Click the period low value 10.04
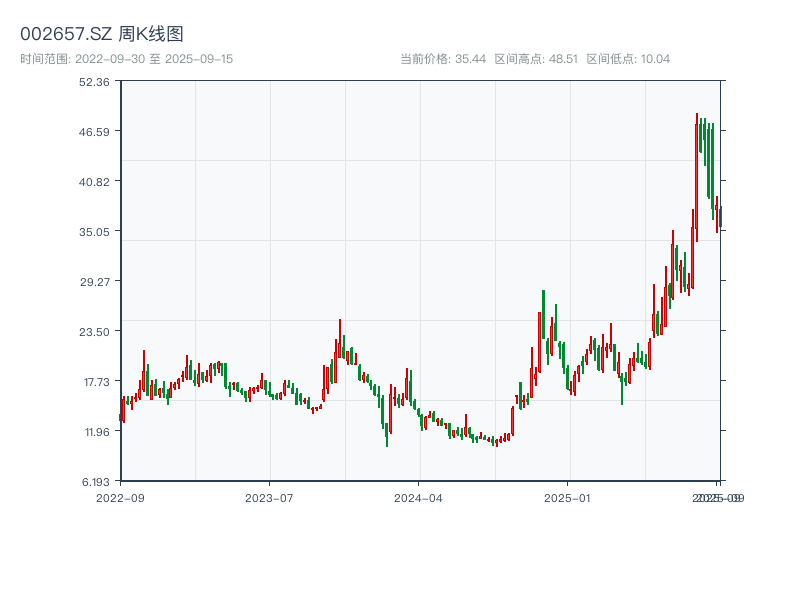Viewport: 800px width, 600px height. (x=655, y=59)
